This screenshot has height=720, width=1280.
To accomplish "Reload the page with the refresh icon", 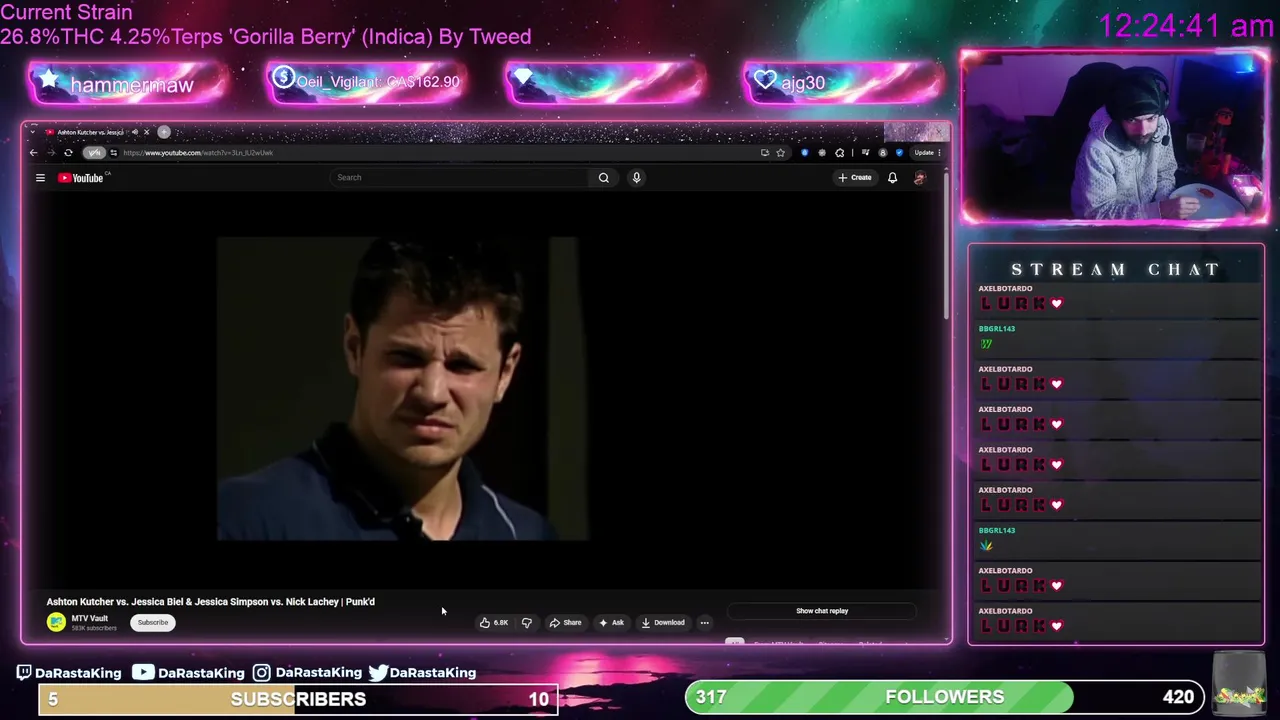I will tap(68, 153).
